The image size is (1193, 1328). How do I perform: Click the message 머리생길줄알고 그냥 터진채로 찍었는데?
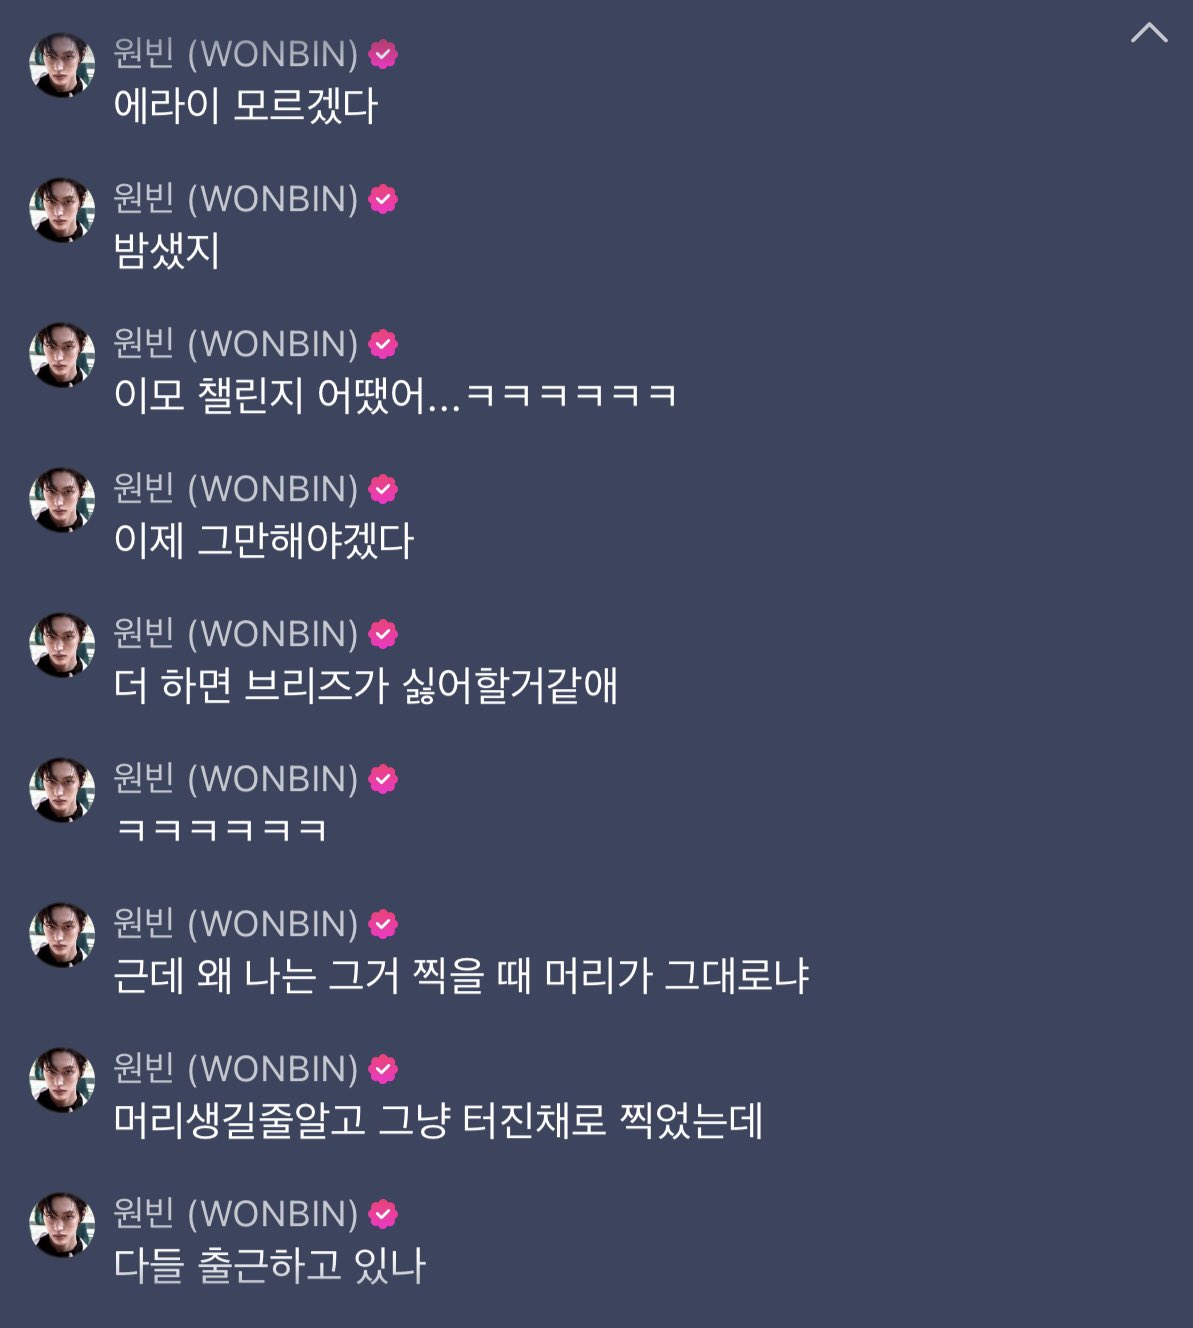coord(439,1121)
